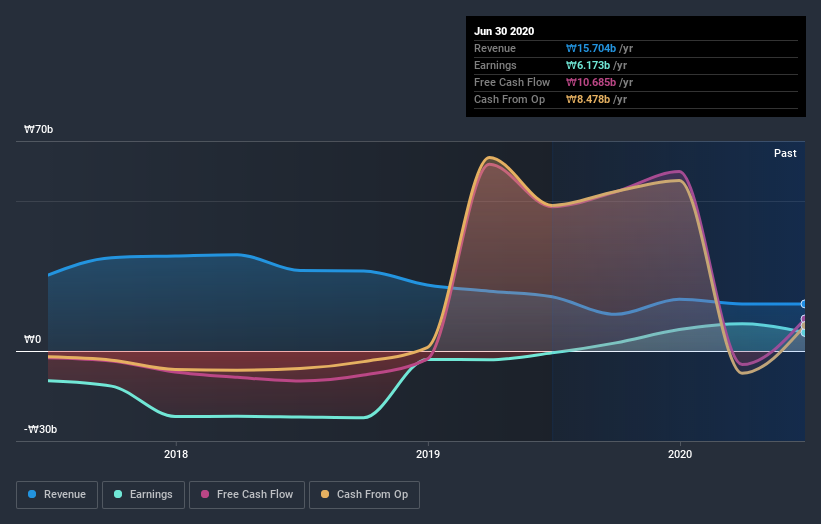The width and height of the screenshot is (821, 524).
Task: Click the Earnings label in tooltip
Action: tap(495, 65)
